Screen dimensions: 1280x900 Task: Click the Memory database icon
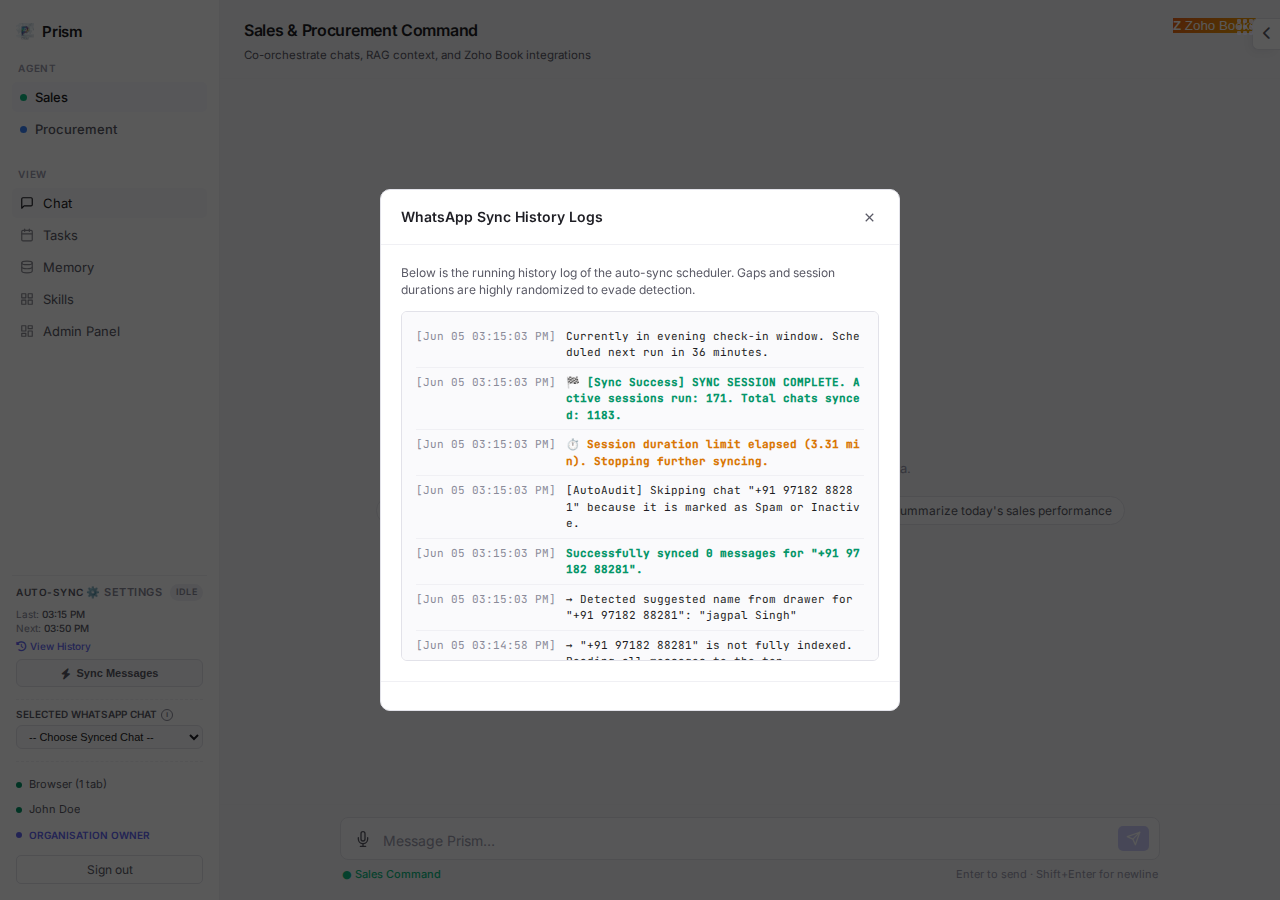tap(27, 267)
